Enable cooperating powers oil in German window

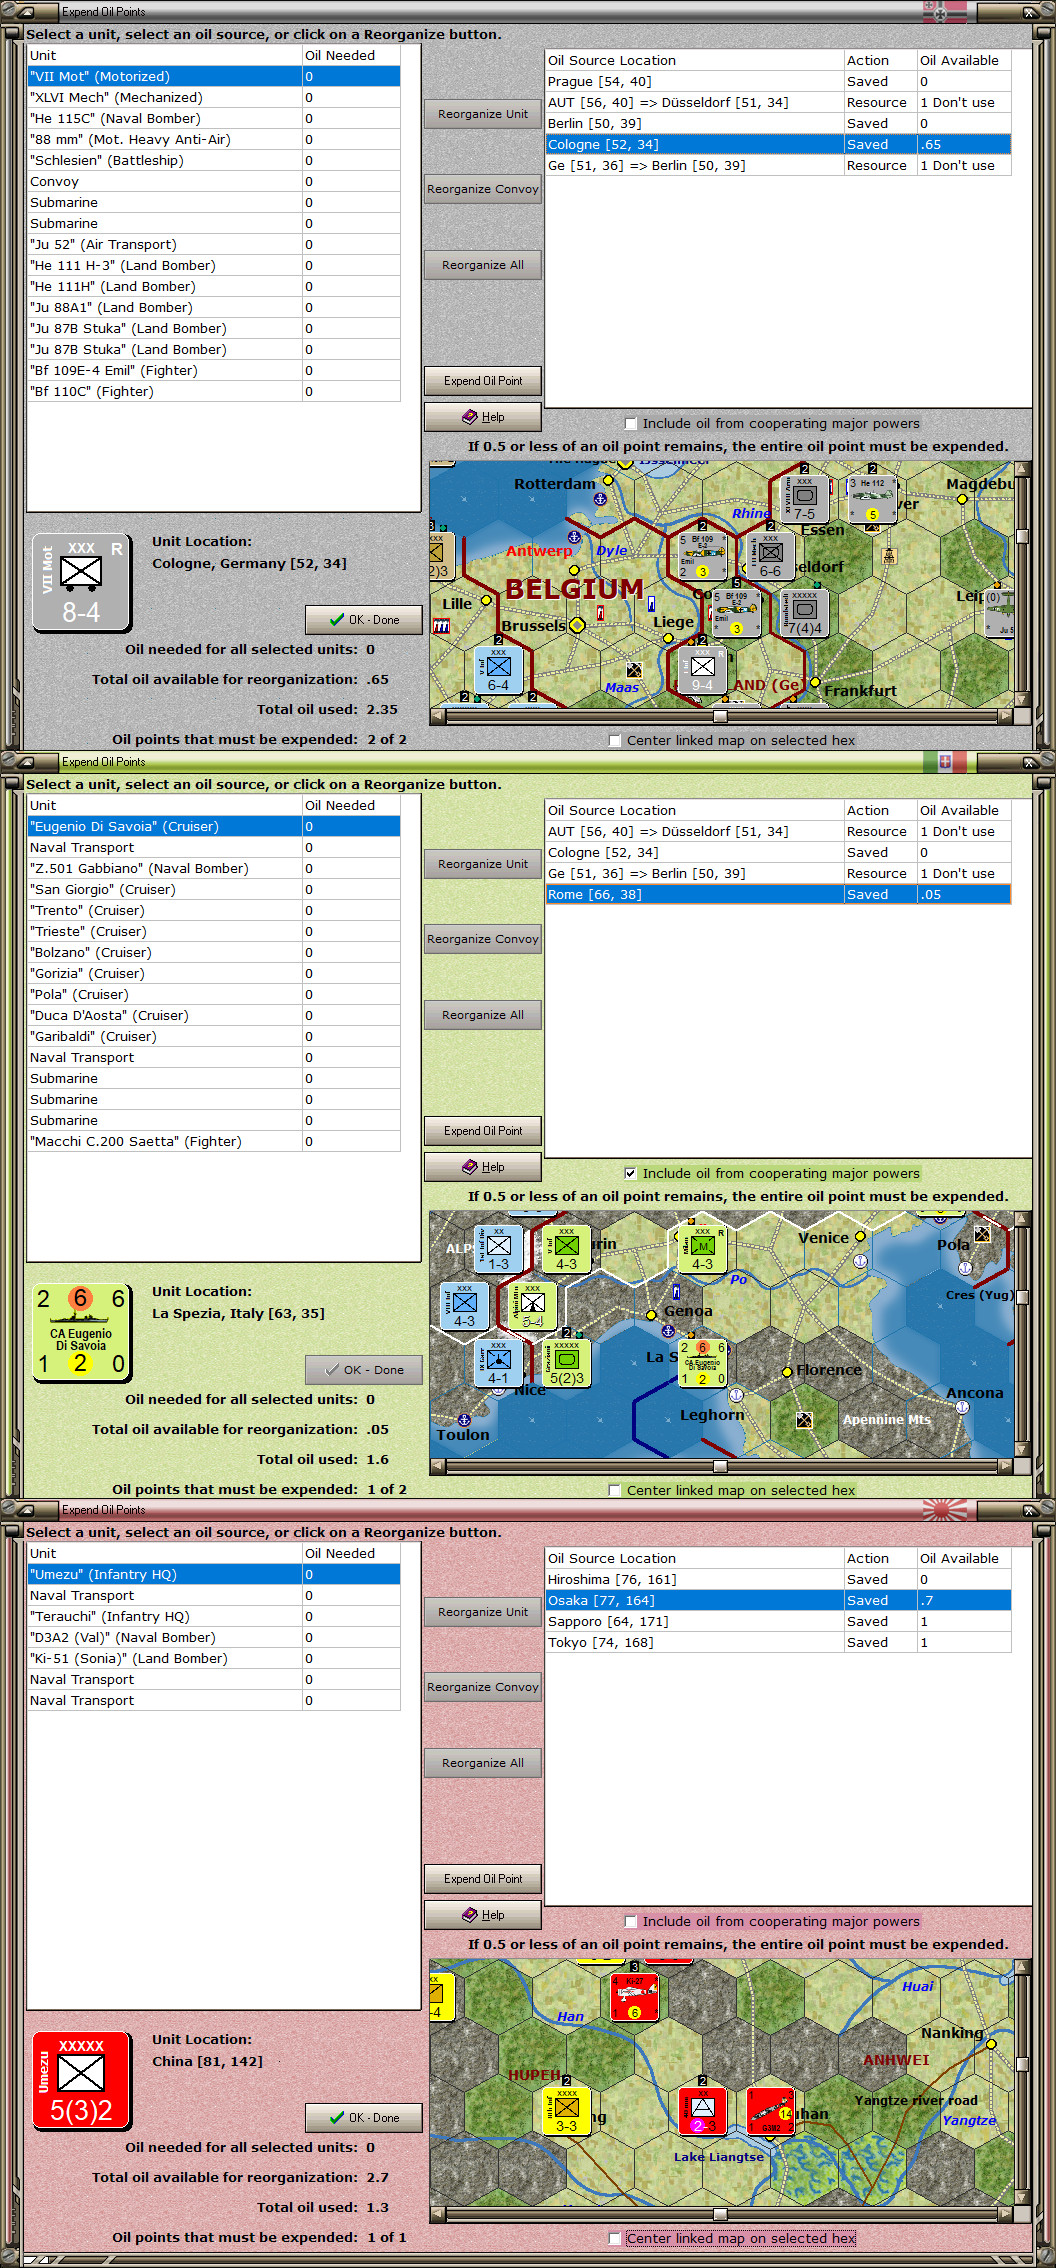point(630,424)
